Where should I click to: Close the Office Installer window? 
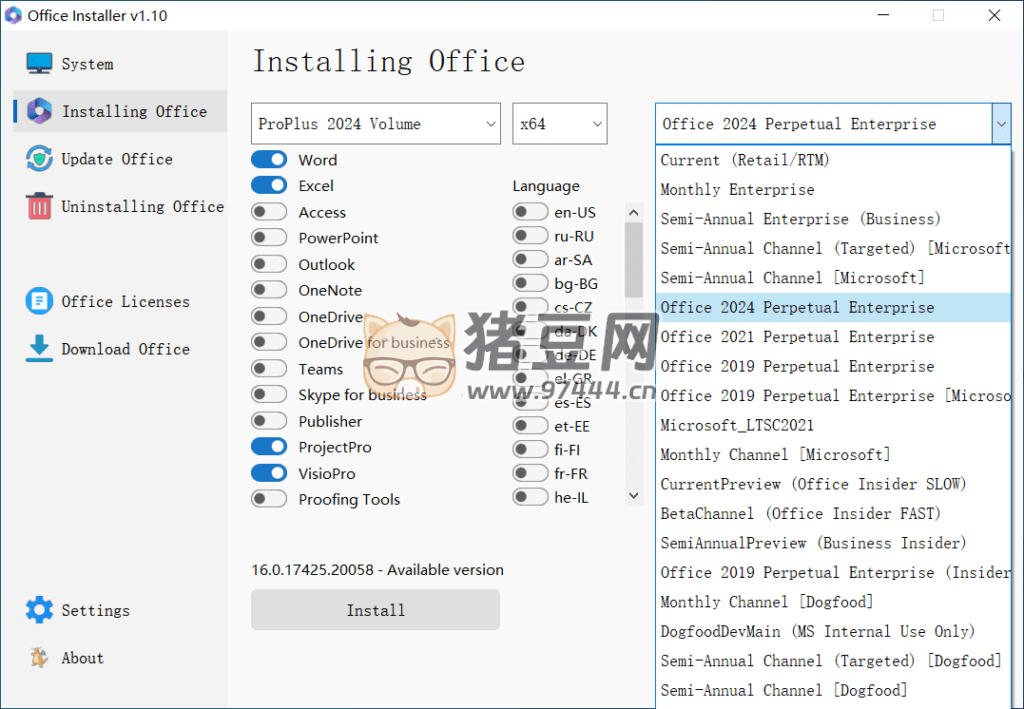click(x=994, y=15)
